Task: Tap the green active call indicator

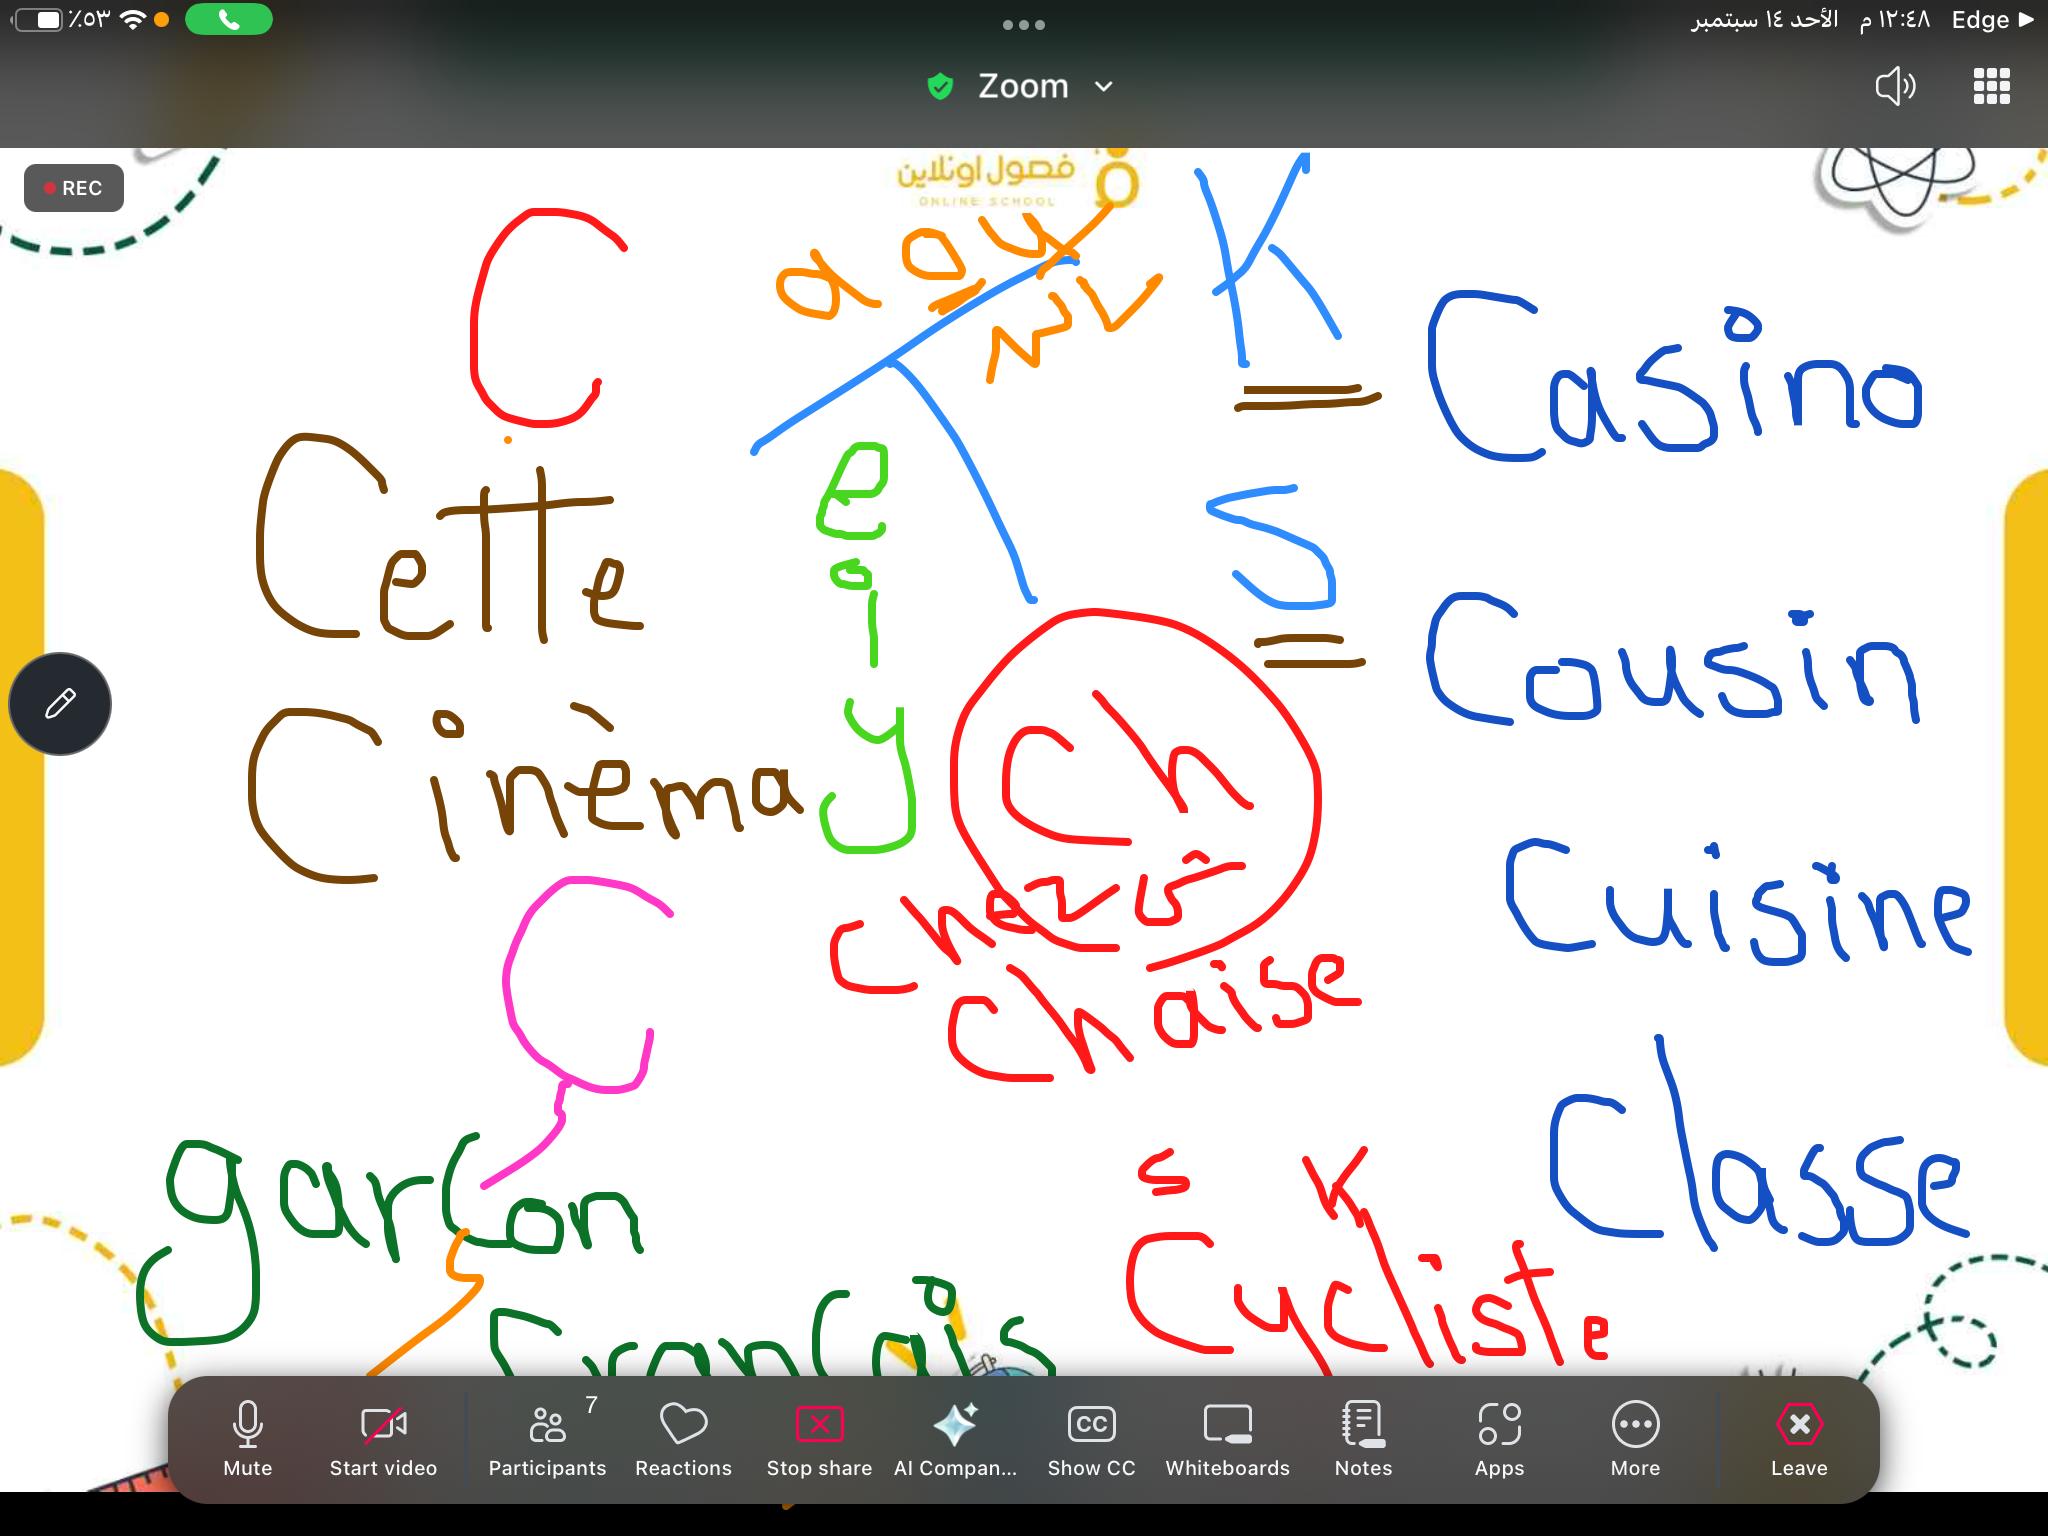Action: coord(229,20)
